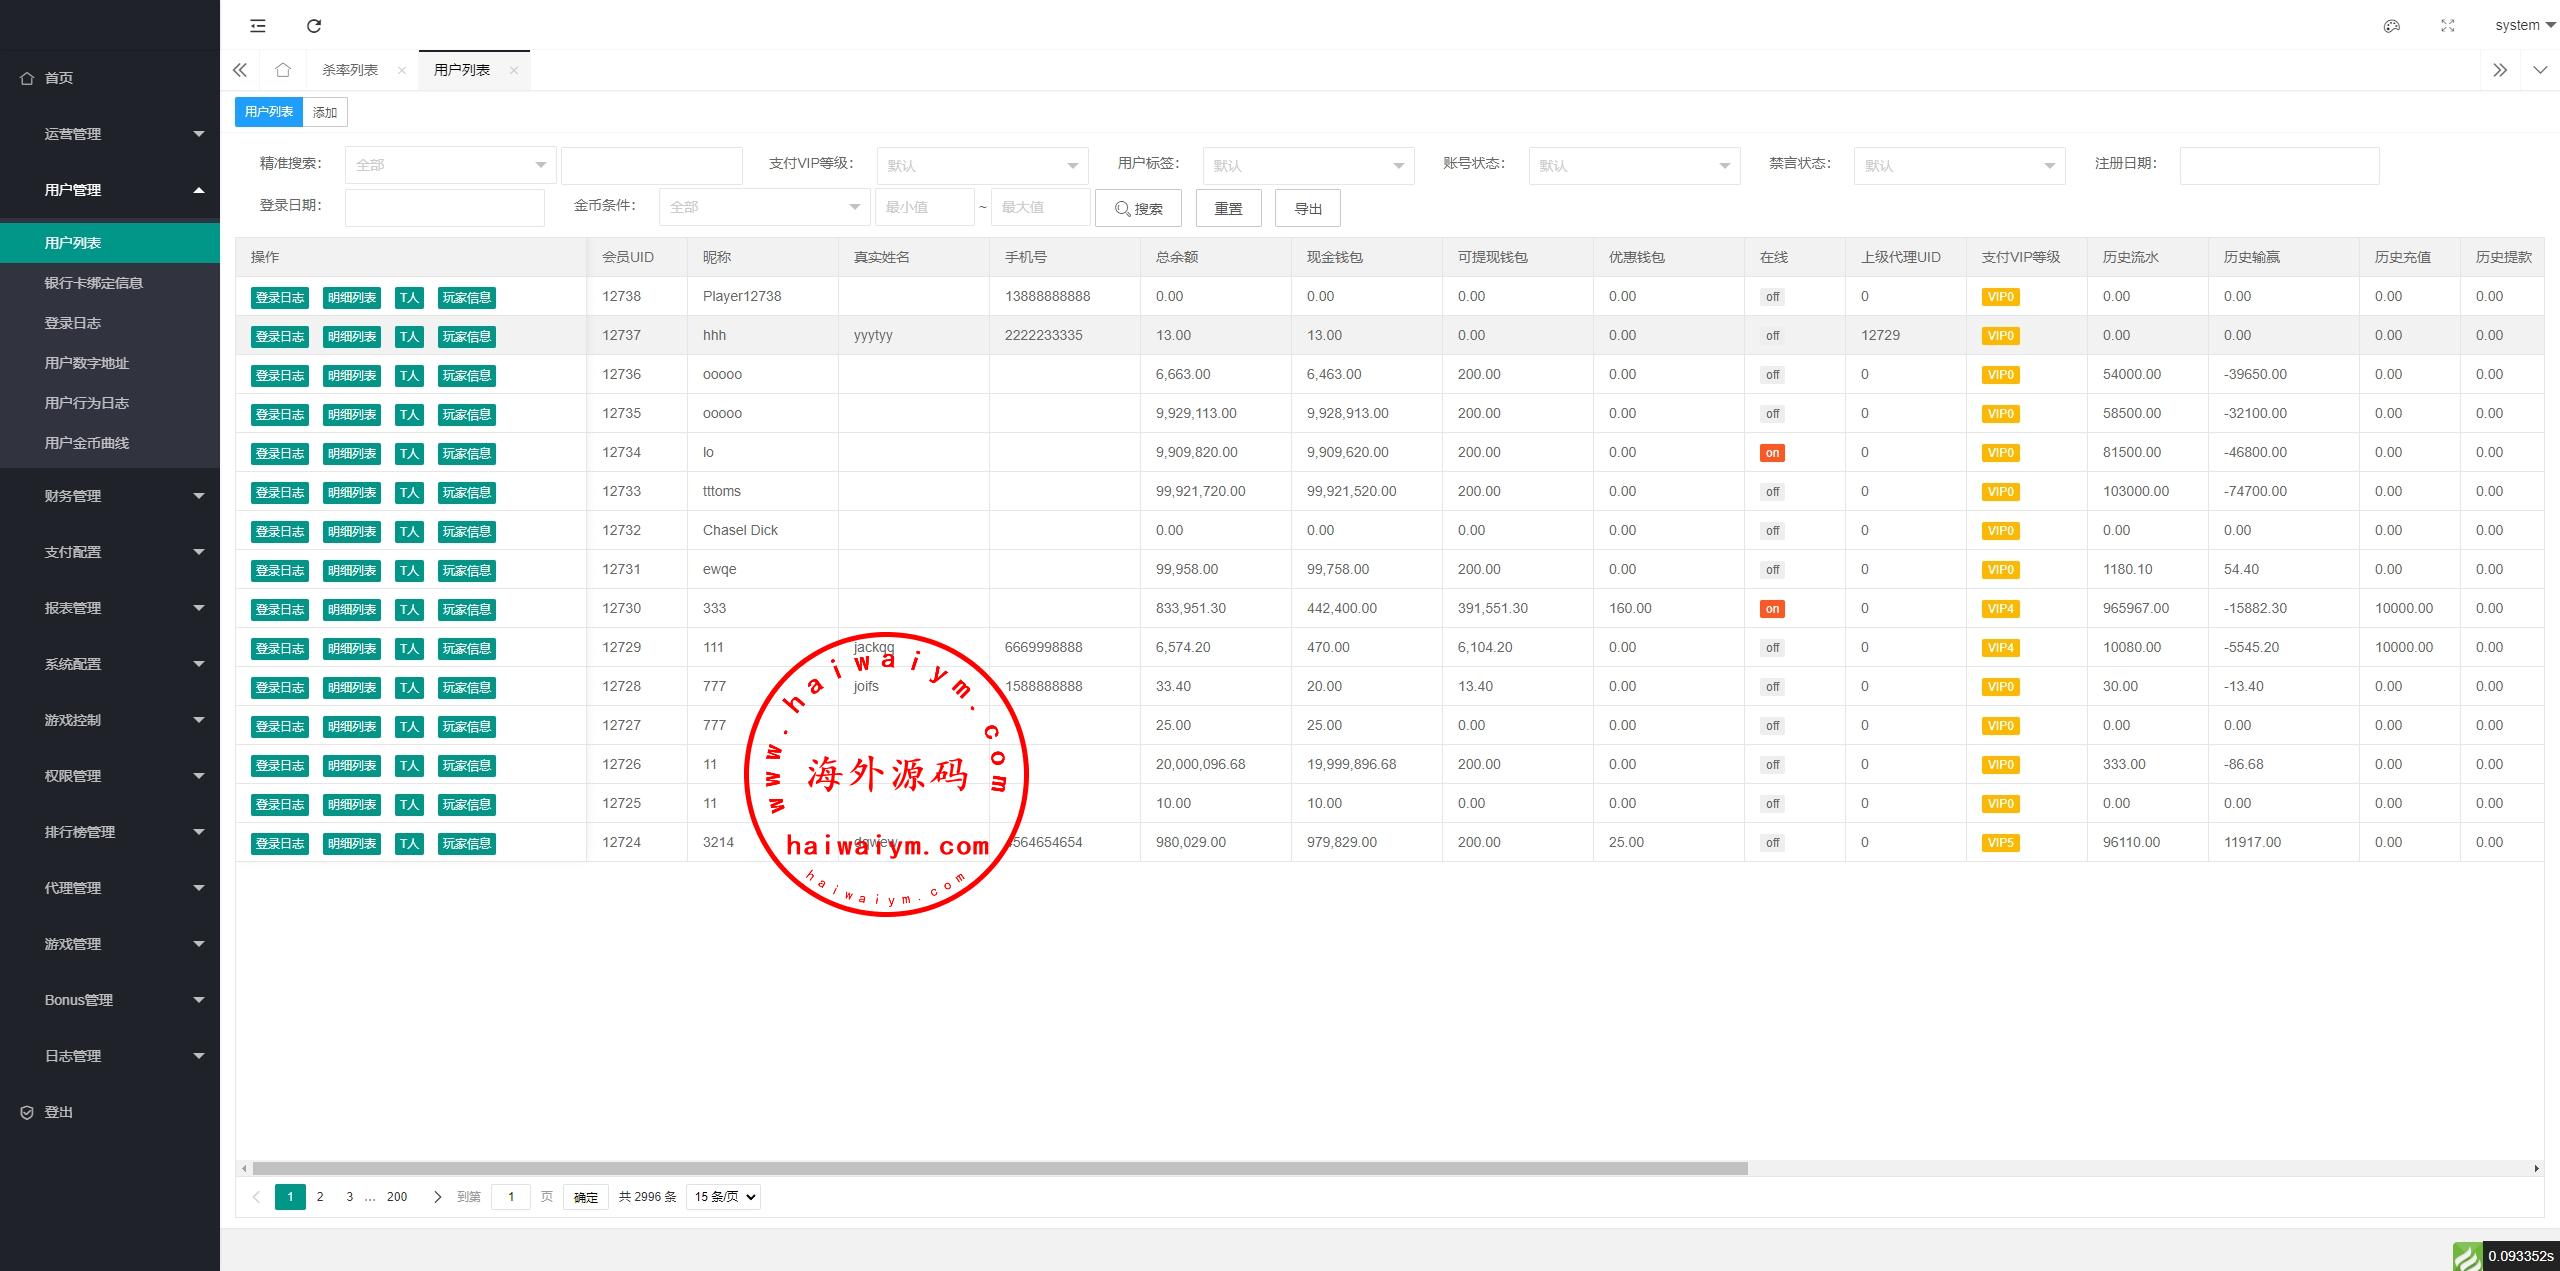Toggle online status for user 12734
This screenshot has width=2560, height=1271.
pos(1772,453)
